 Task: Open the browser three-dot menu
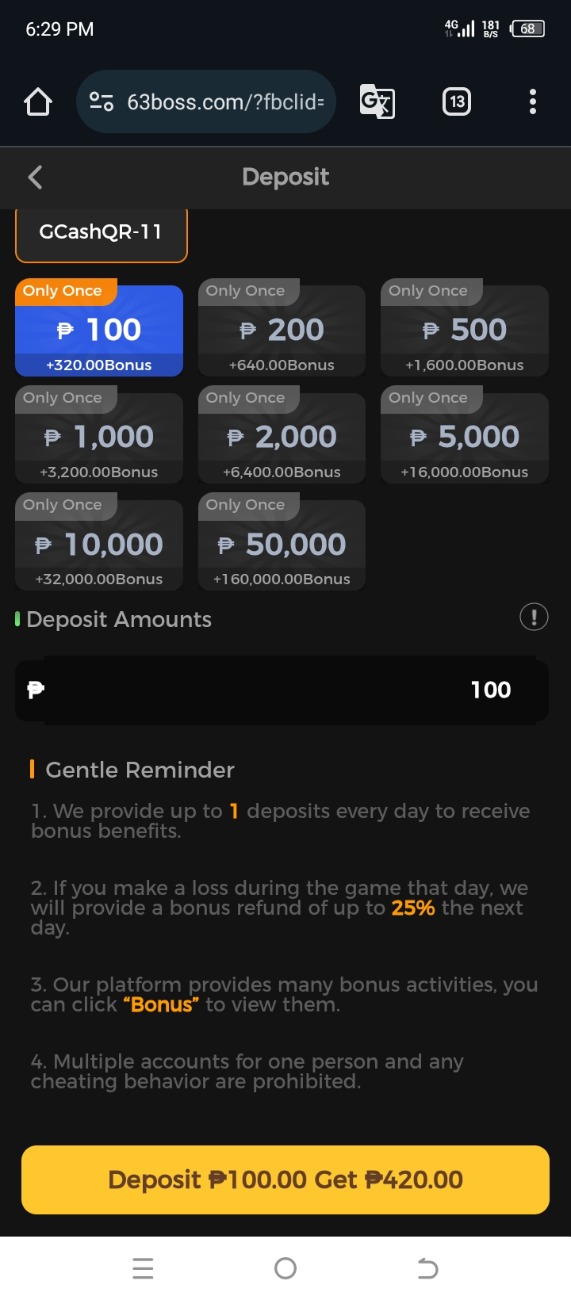pyautogui.click(x=532, y=102)
